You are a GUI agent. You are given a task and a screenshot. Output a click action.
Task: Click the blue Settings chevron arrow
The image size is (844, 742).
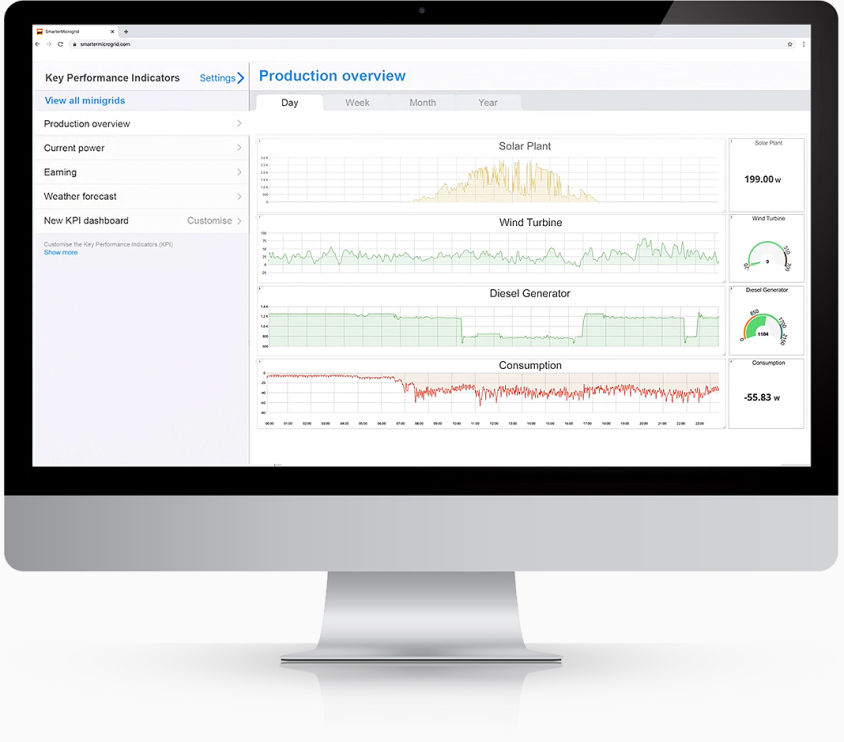coord(241,78)
